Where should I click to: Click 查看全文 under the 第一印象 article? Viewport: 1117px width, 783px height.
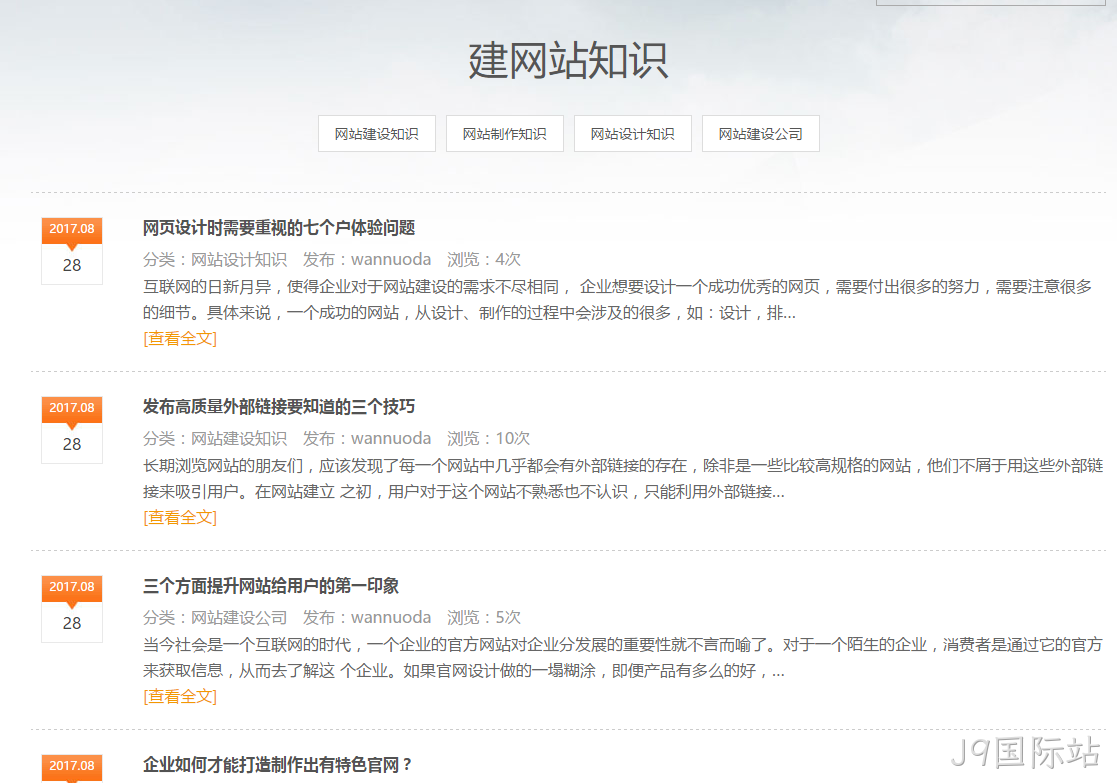pos(180,696)
